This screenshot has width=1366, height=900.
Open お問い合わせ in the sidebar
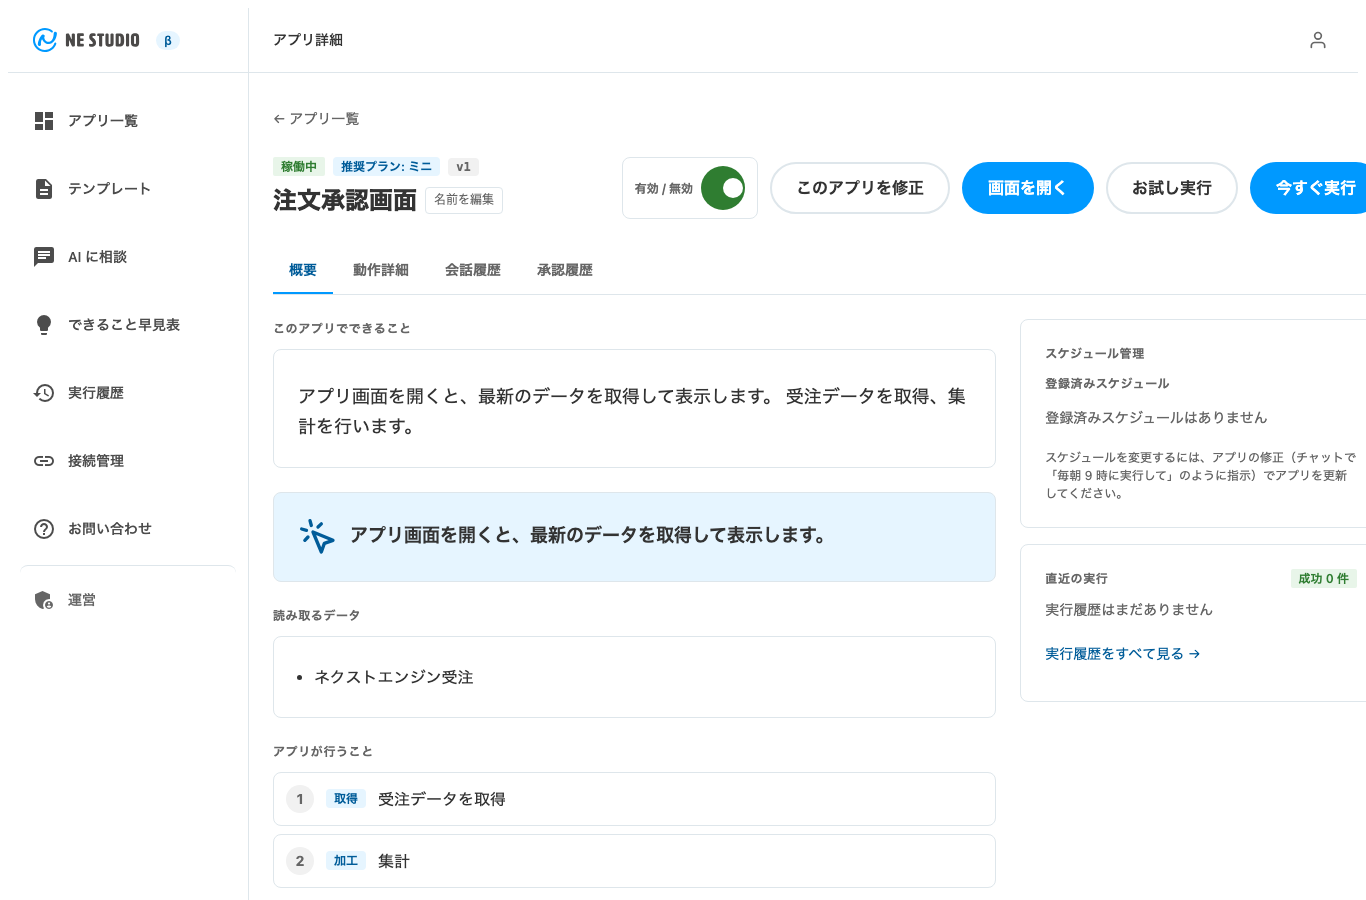[x=127, y=529]
